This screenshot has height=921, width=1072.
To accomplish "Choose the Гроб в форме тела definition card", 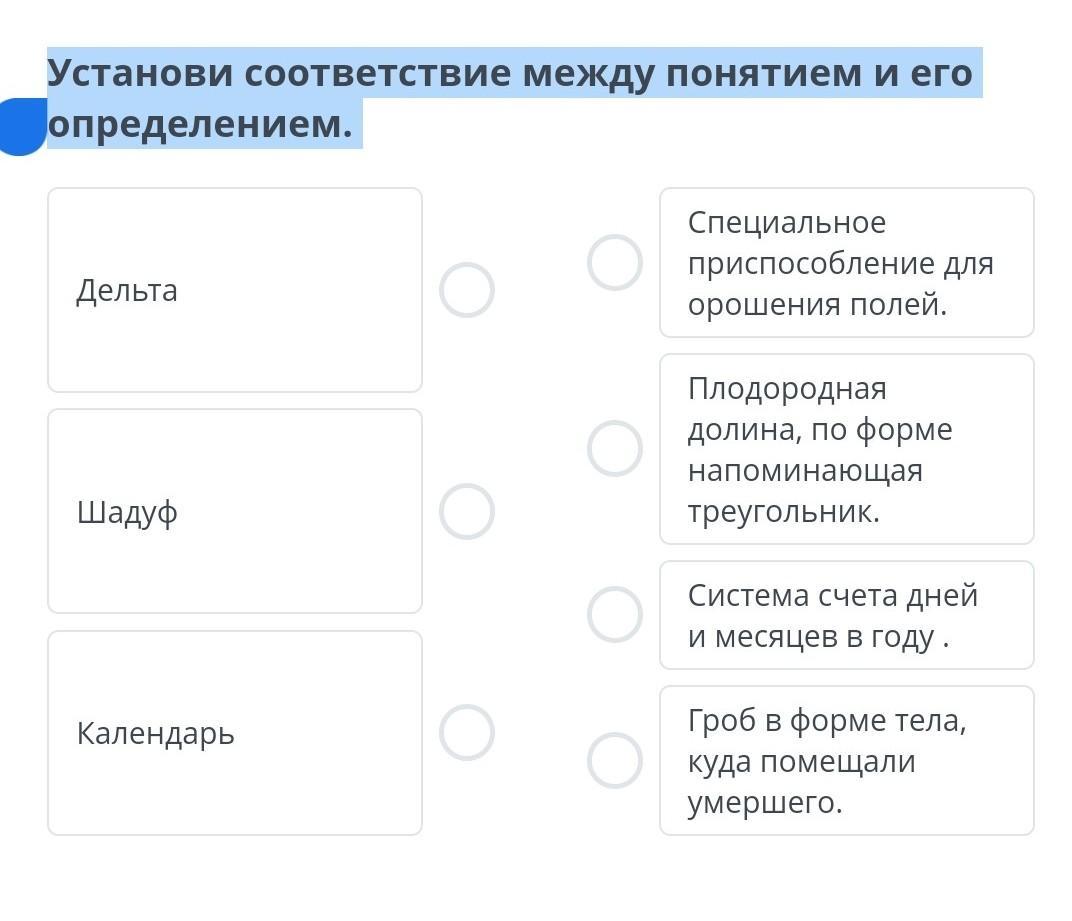I will pyautogui.click(x=846, y=761).
